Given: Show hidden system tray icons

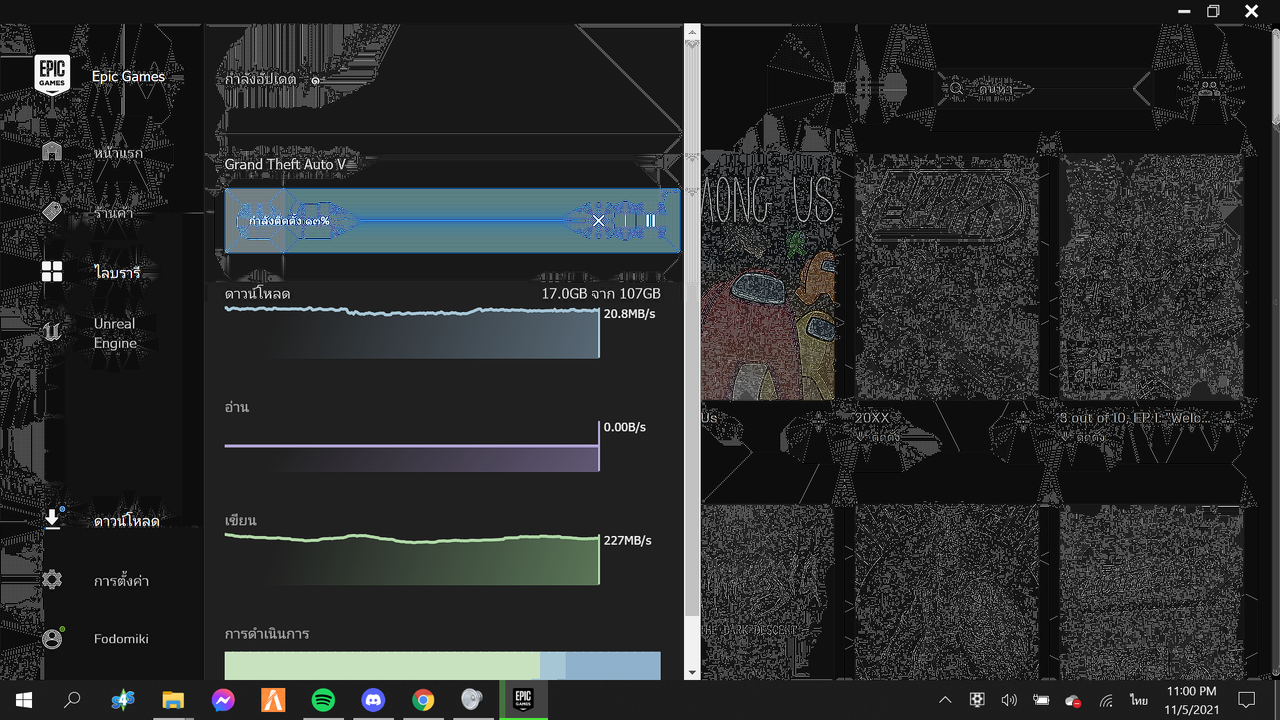Looking at the screenshot, I should click(x=945, y=700).
